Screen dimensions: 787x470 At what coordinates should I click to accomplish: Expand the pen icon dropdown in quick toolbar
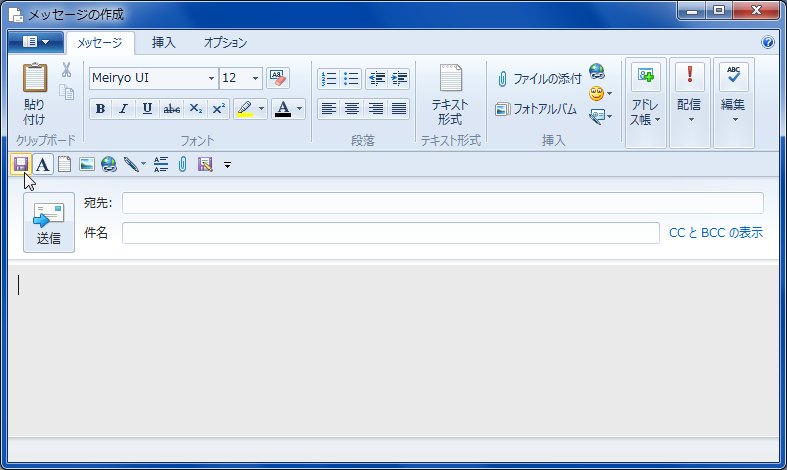(144, 164)
